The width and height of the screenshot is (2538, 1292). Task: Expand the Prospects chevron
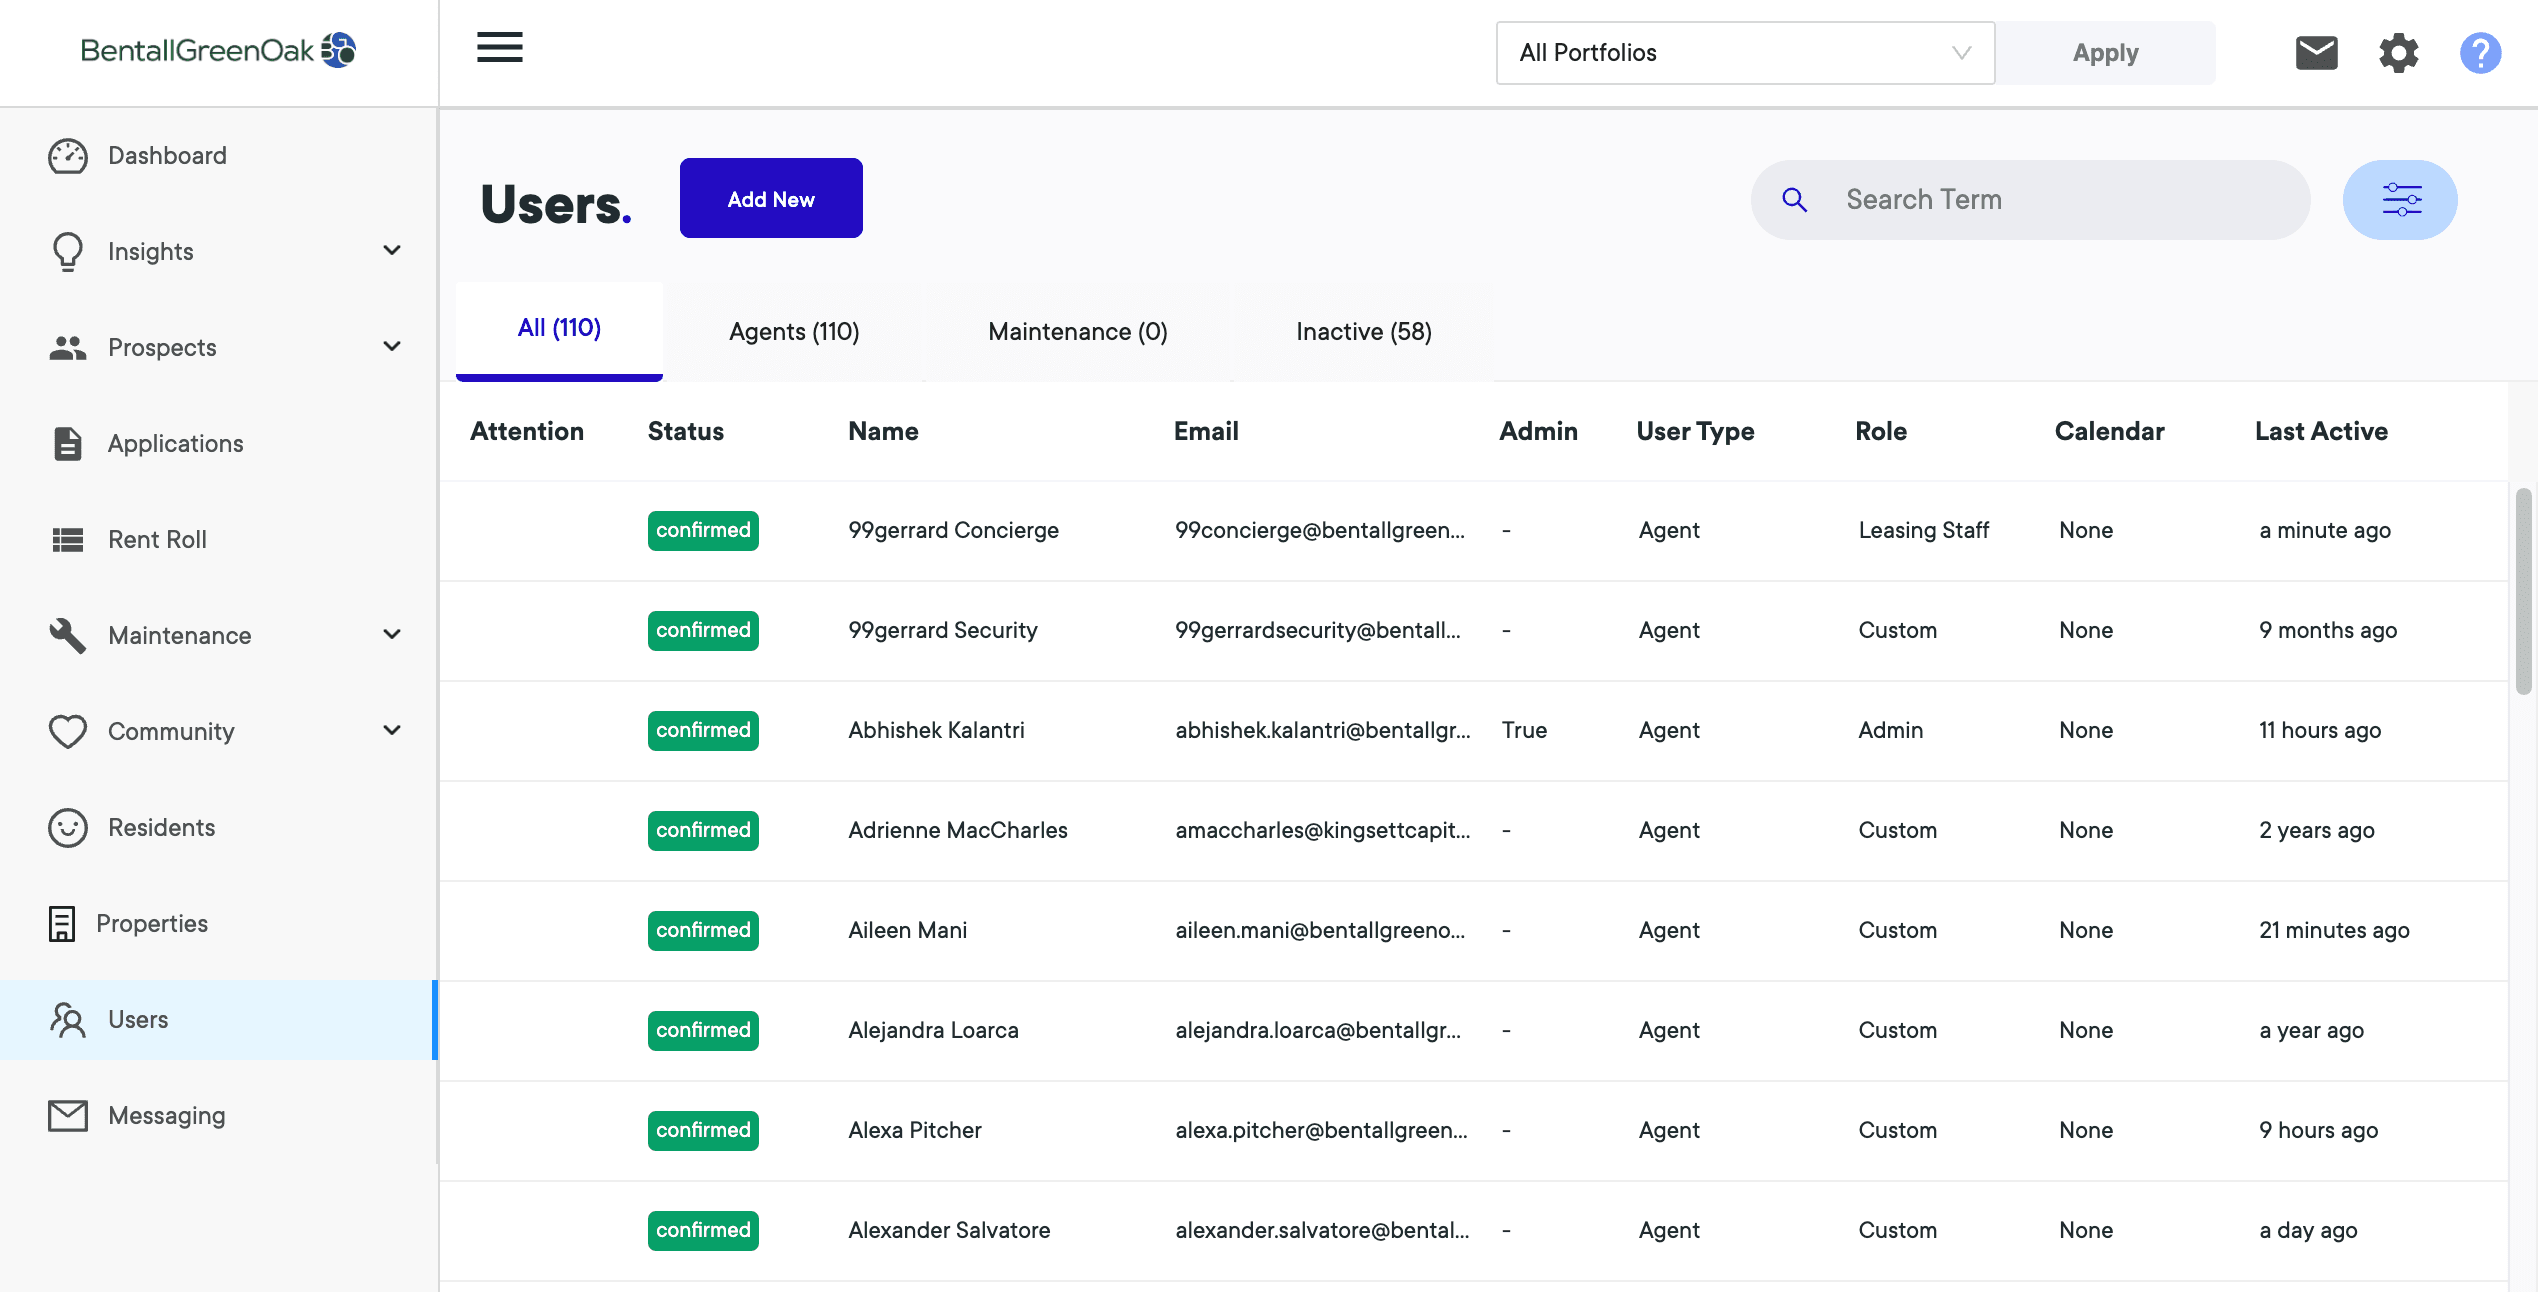(392, 346)
